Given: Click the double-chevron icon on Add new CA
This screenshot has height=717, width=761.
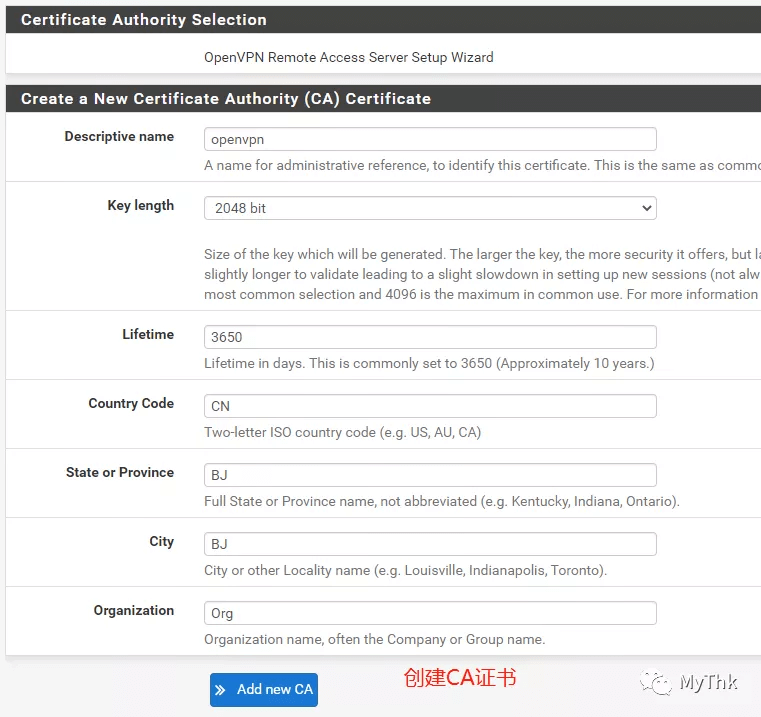Looking at the screenshot, I should (x=220, y=690).
